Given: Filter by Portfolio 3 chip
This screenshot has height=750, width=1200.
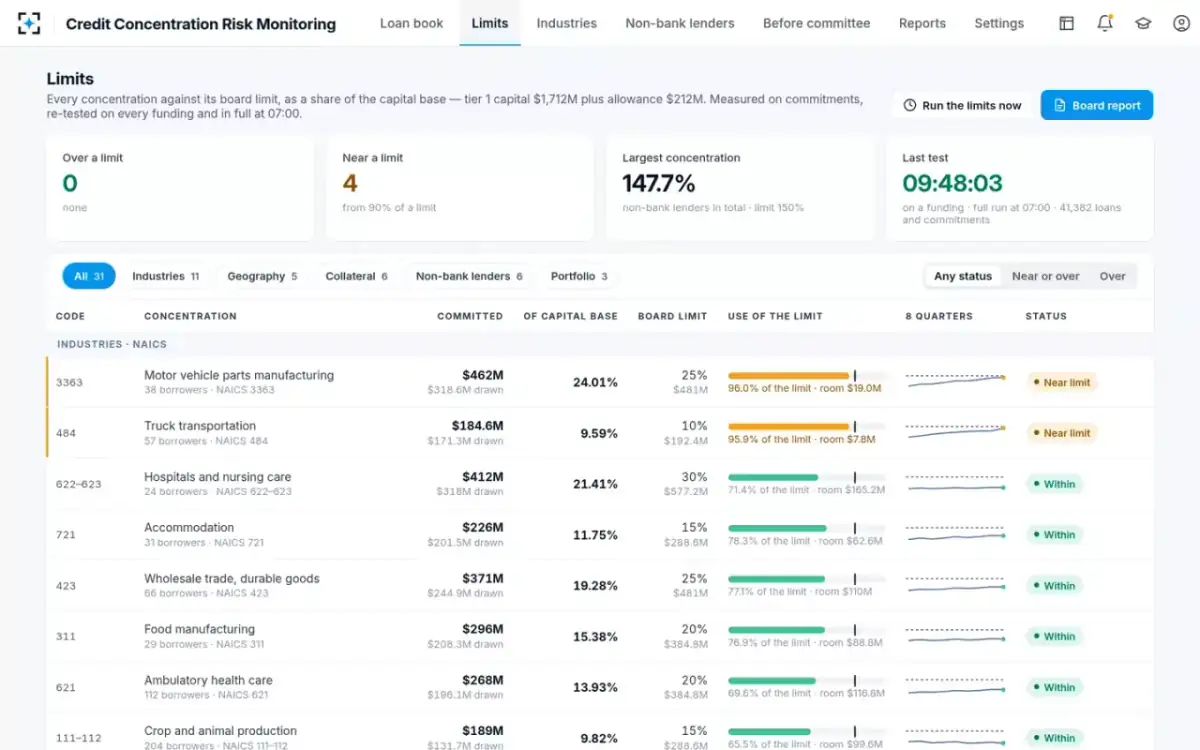Looking at the screenshot, I should coord(579,276).
